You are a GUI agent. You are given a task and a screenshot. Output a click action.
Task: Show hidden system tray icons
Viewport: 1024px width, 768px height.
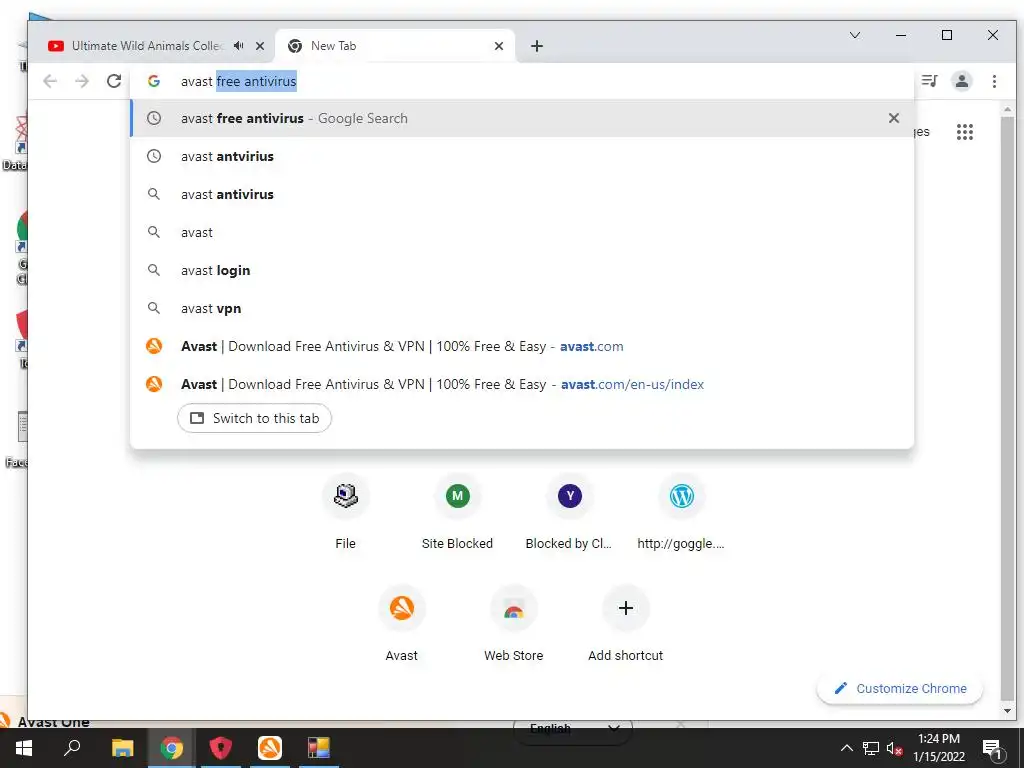tap(846, 748)
